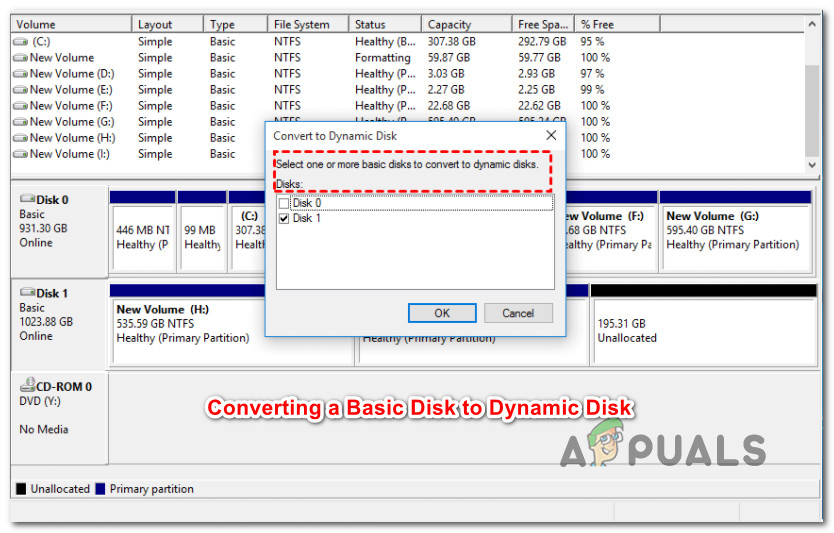Screen dimensions: 834x533
Task: Click the 307.38 GB capacity cell
Action: point(452,41)
